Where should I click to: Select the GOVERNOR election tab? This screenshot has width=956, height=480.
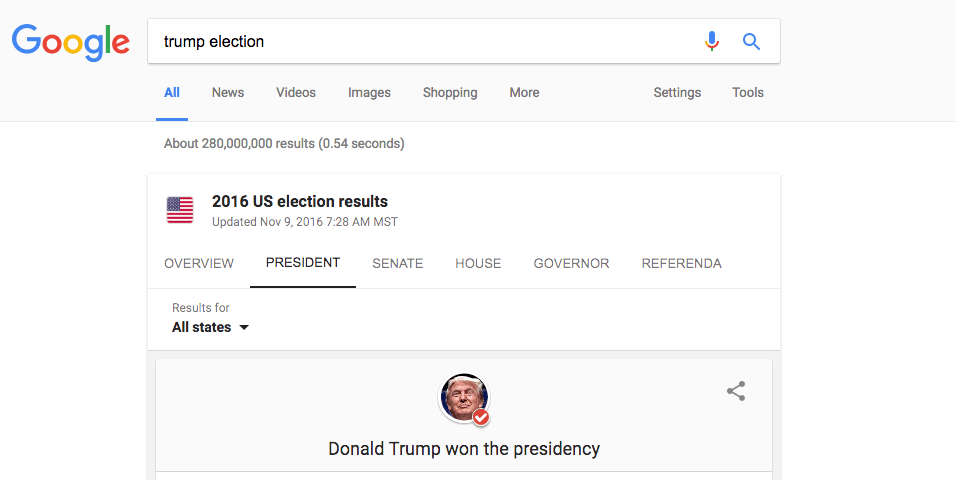[x=571, y=263]
